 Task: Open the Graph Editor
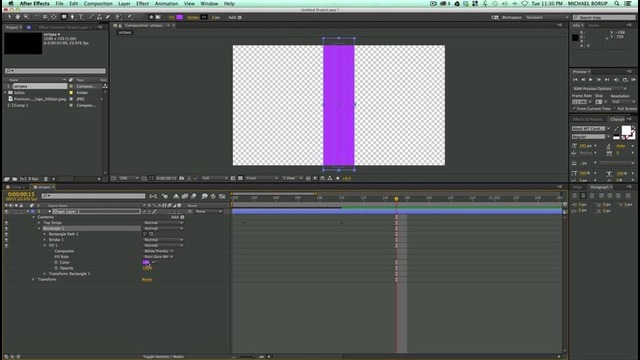coord(222,196)
